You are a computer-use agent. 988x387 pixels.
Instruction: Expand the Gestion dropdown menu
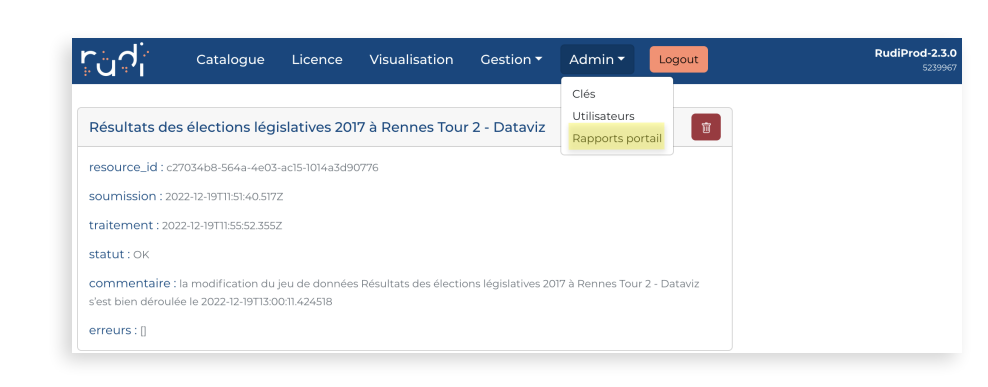pyautogui.click(x=511, y=60)
